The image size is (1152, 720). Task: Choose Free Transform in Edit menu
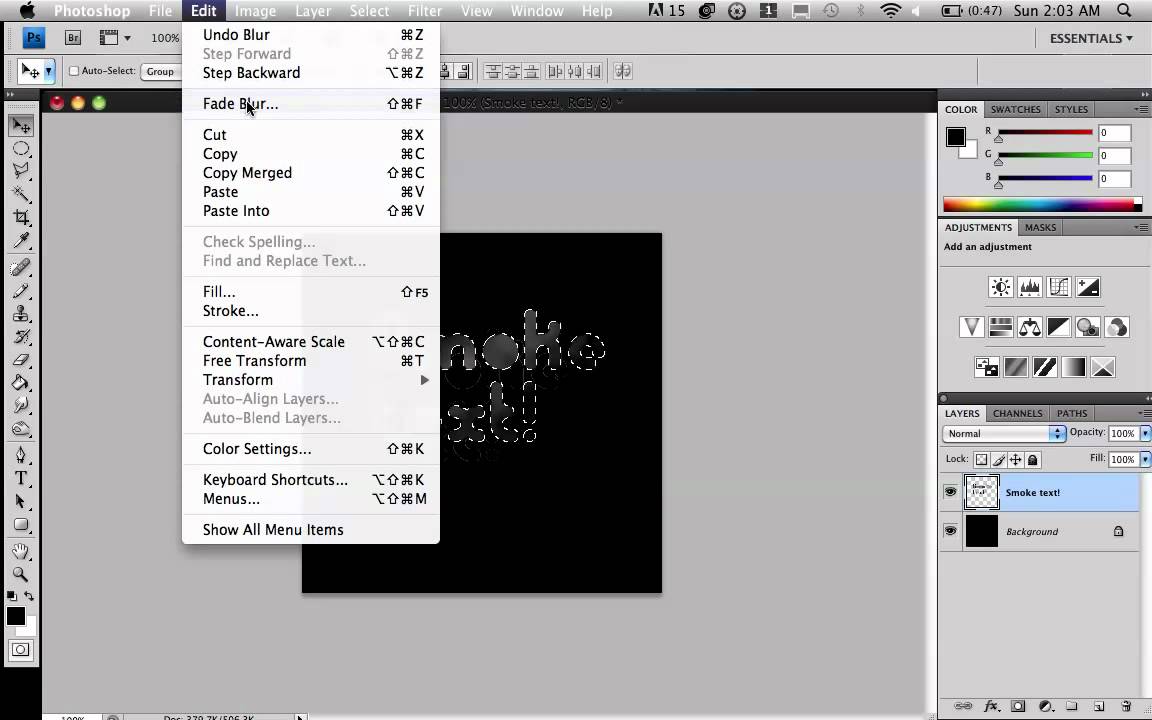coord(310,361)
